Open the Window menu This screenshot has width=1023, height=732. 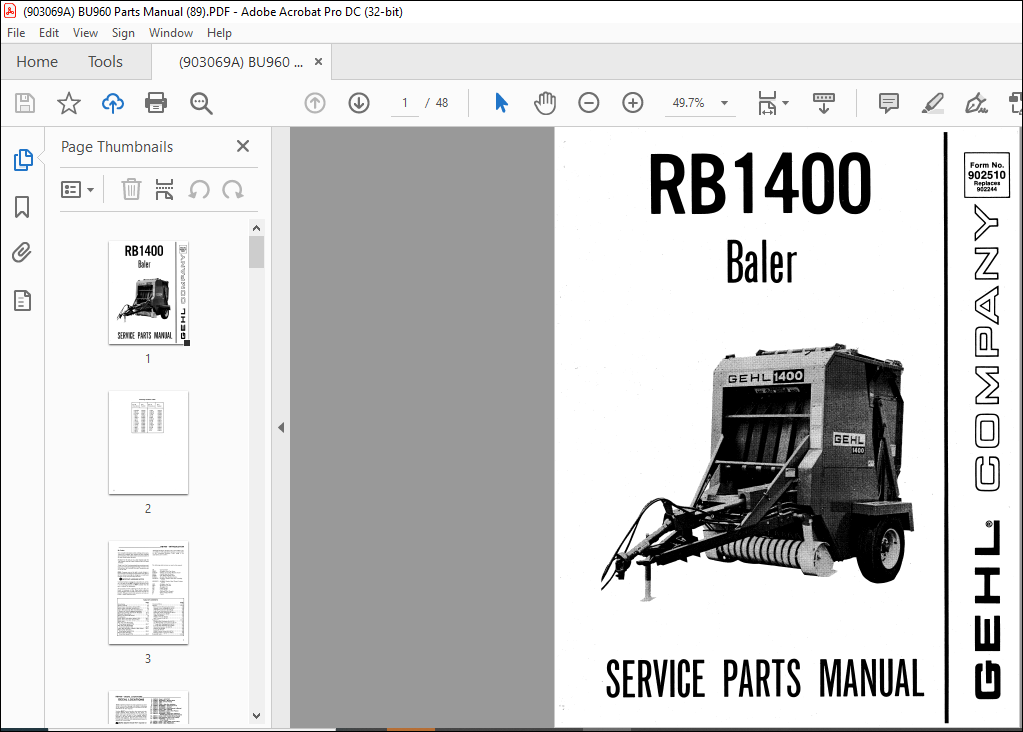(171, 33)
